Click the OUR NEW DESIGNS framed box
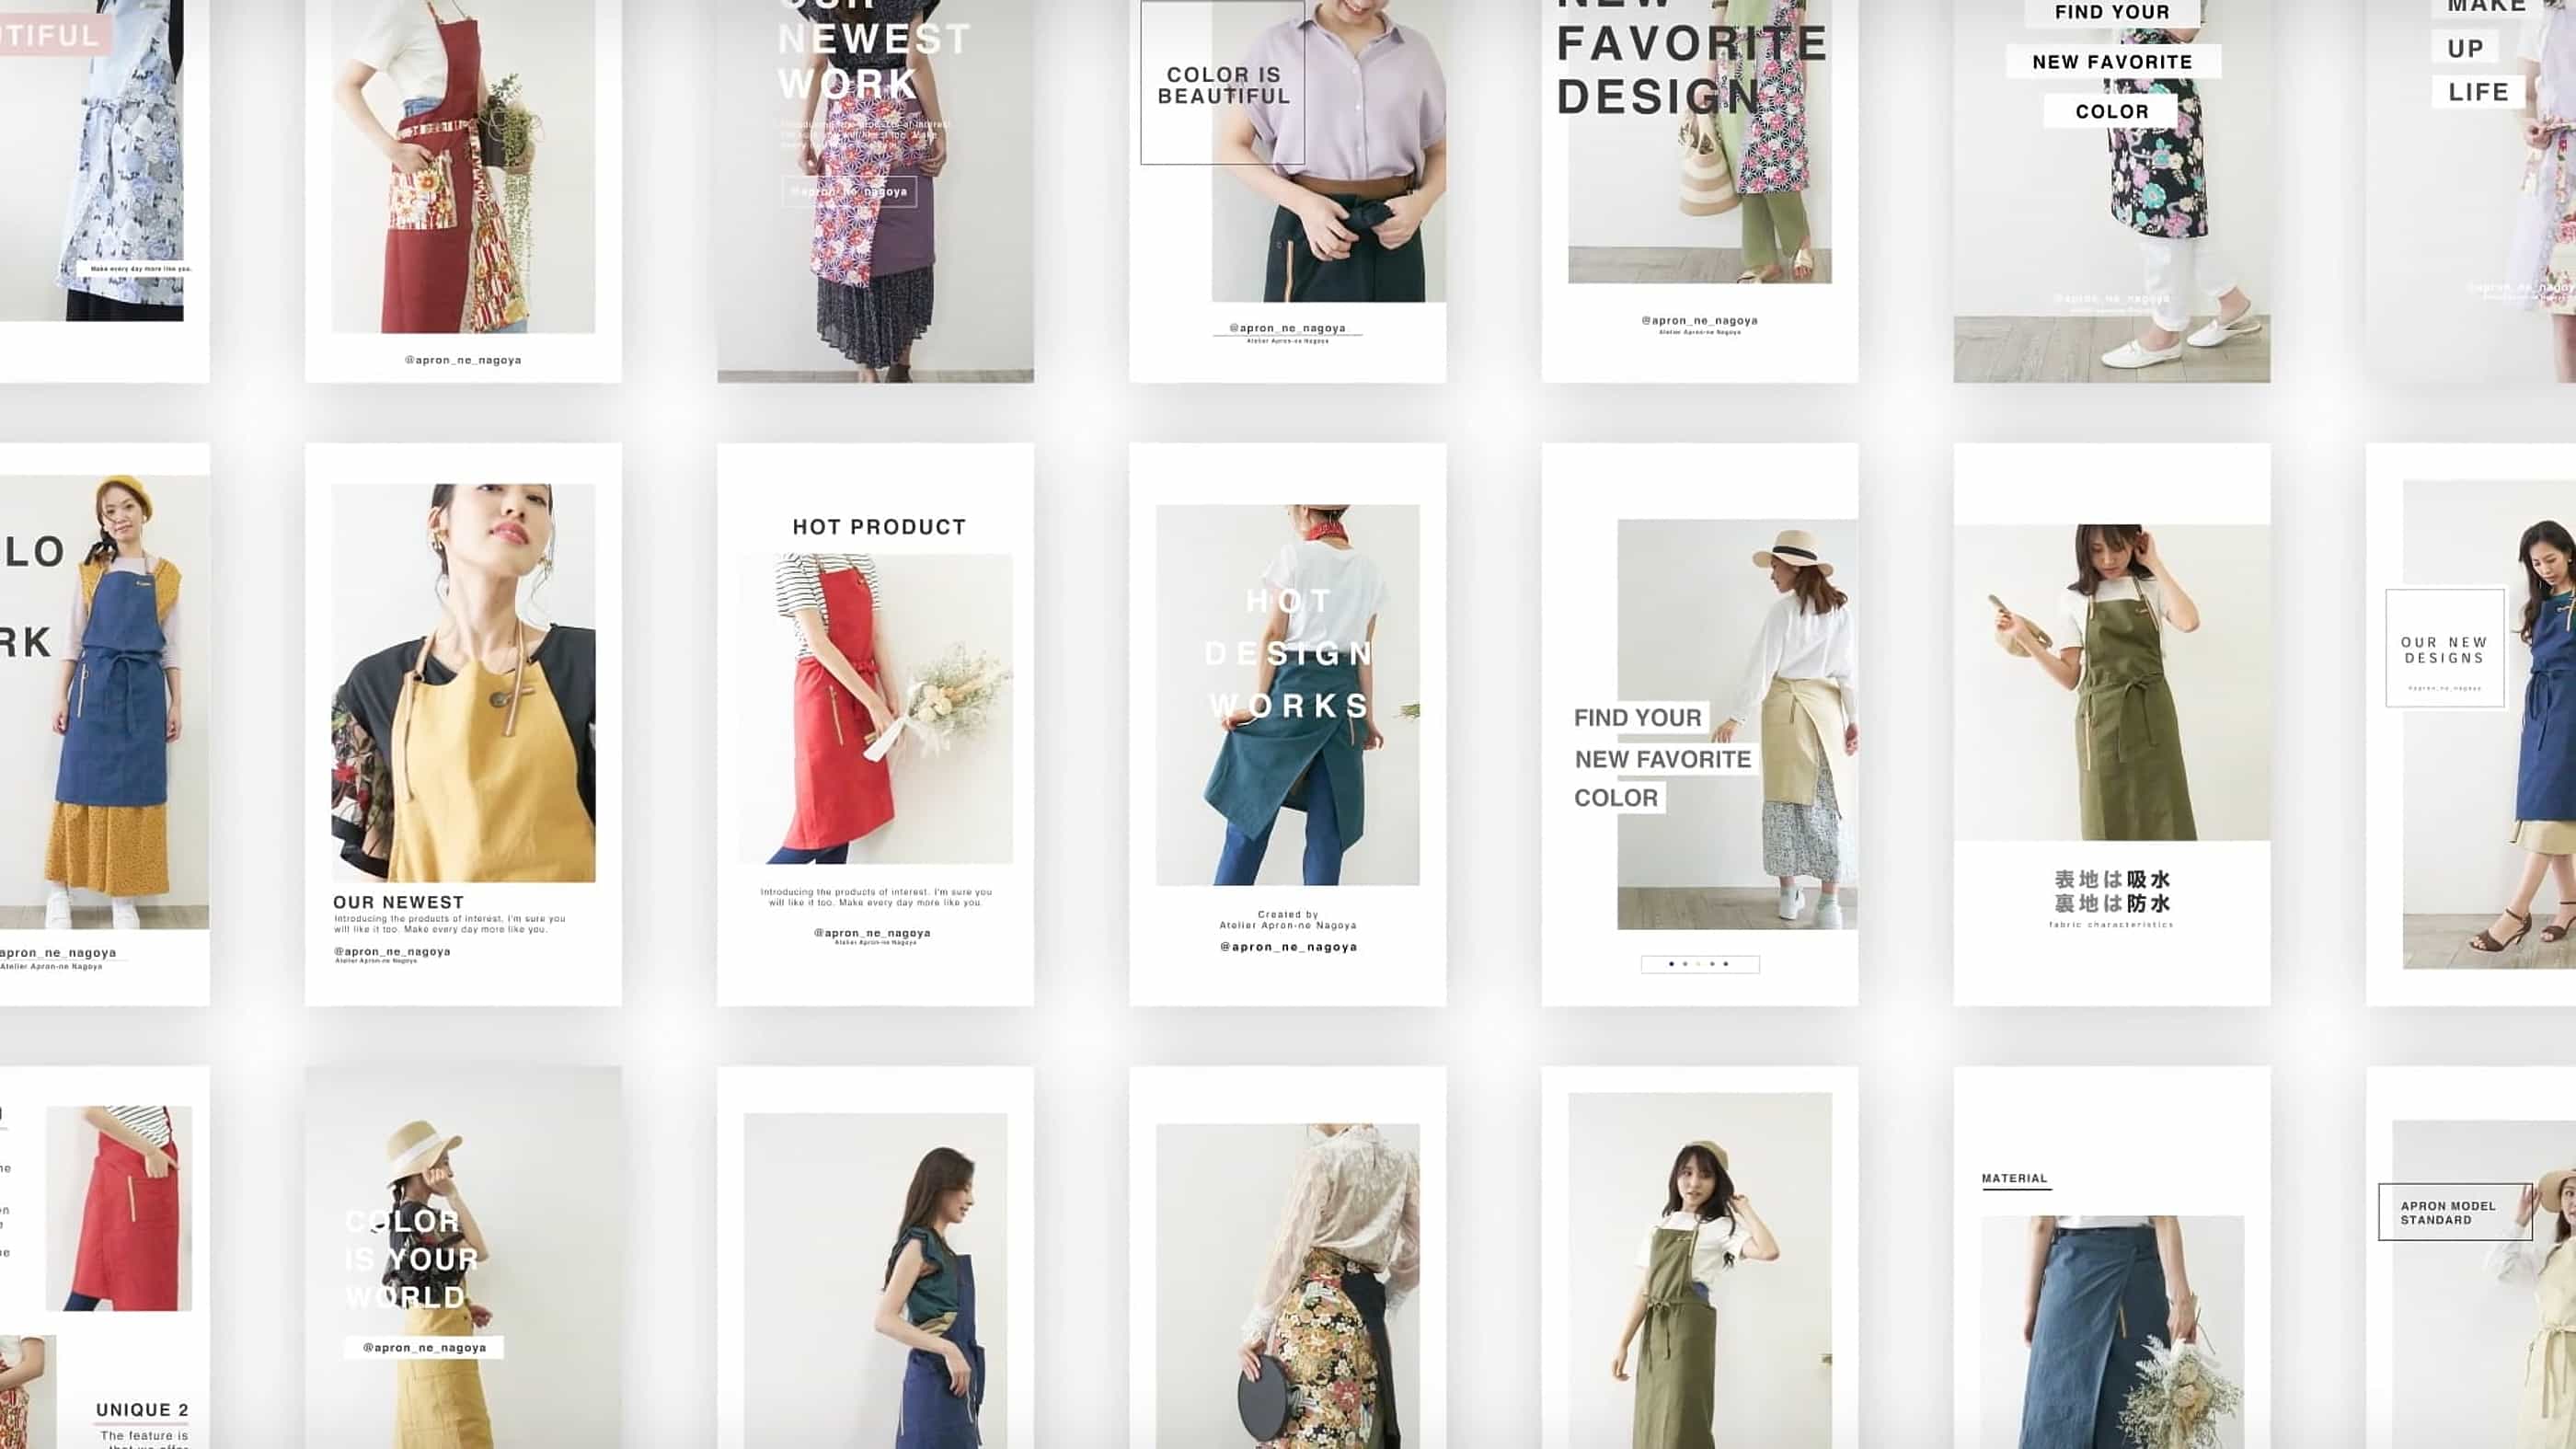 click(x=2444, y=649)
